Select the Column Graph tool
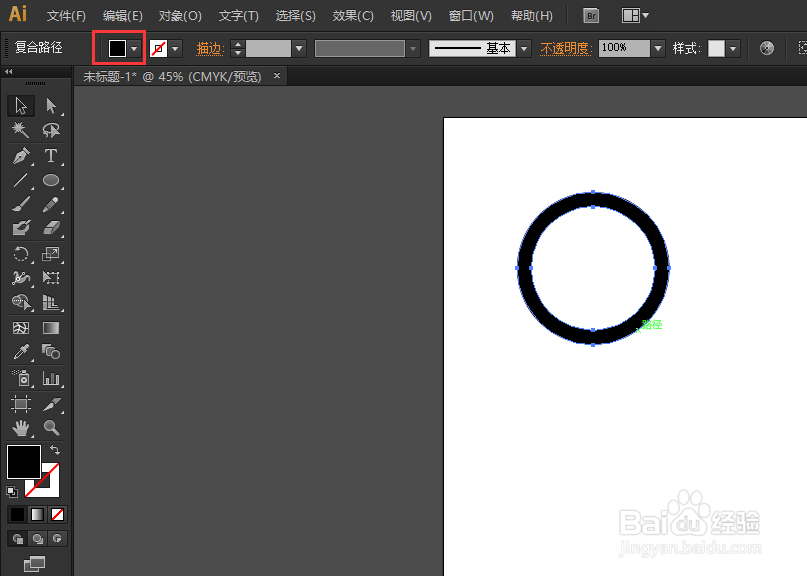This screenshot has width=807, height=576. click(x=50, y=378)
